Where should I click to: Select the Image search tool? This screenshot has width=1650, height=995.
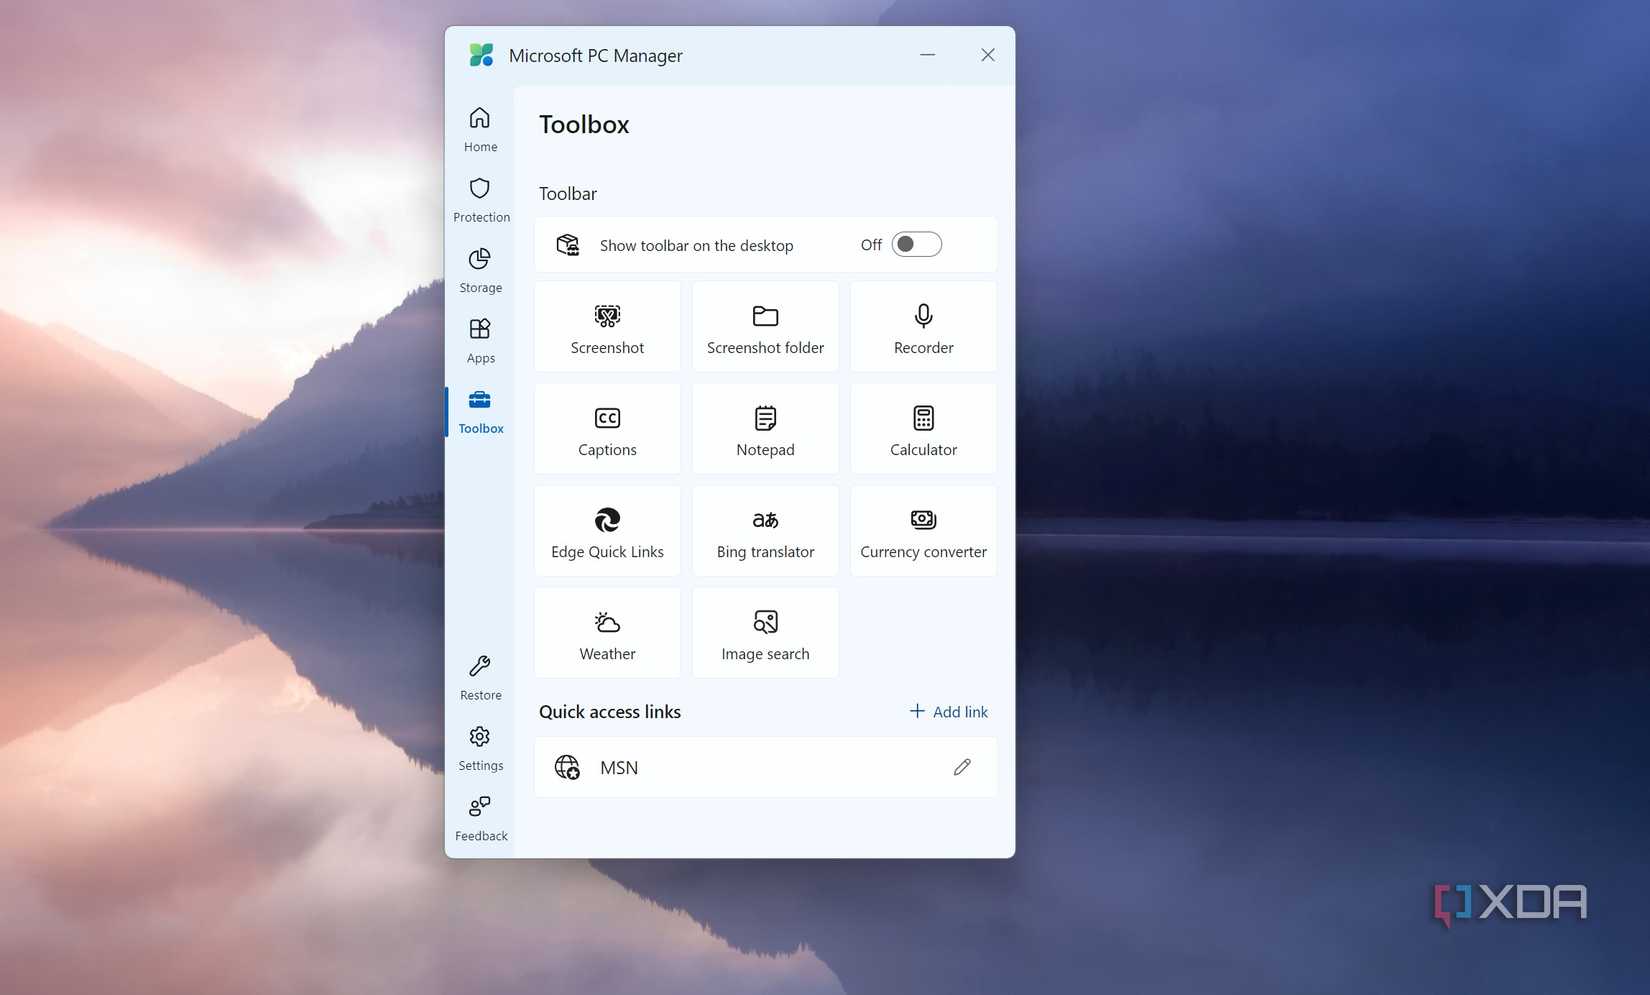tap(765, 632)
